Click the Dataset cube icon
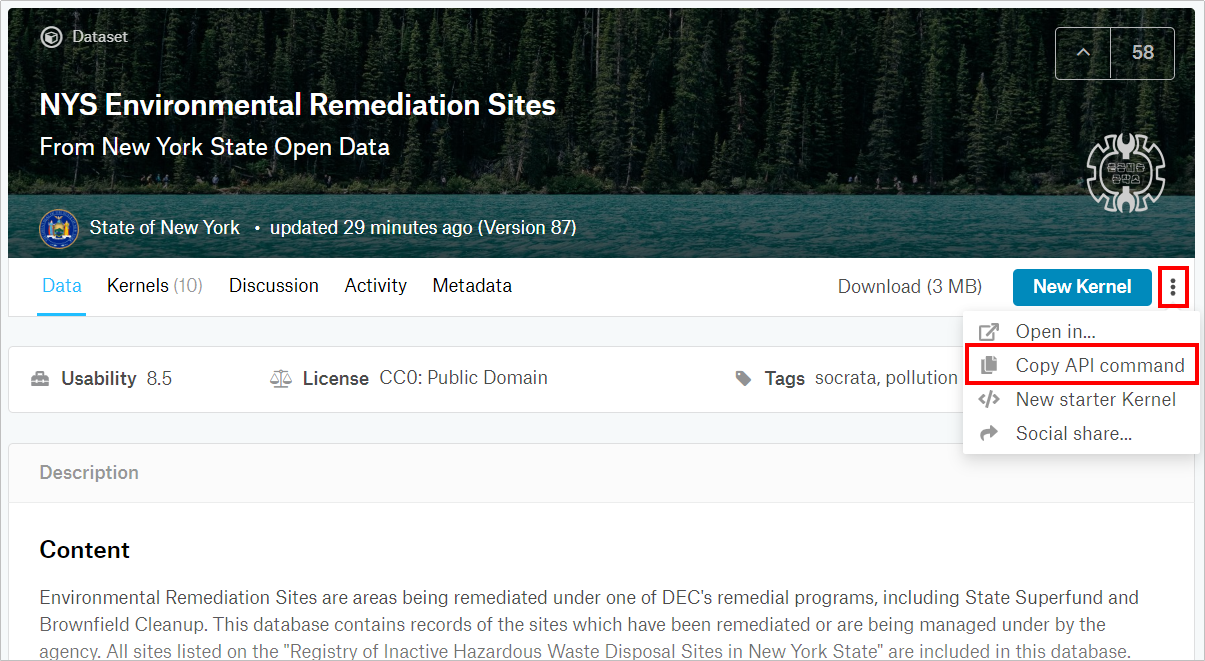Image resolution: width=1205 pixels, height=661 pixels. click(51, 37)
